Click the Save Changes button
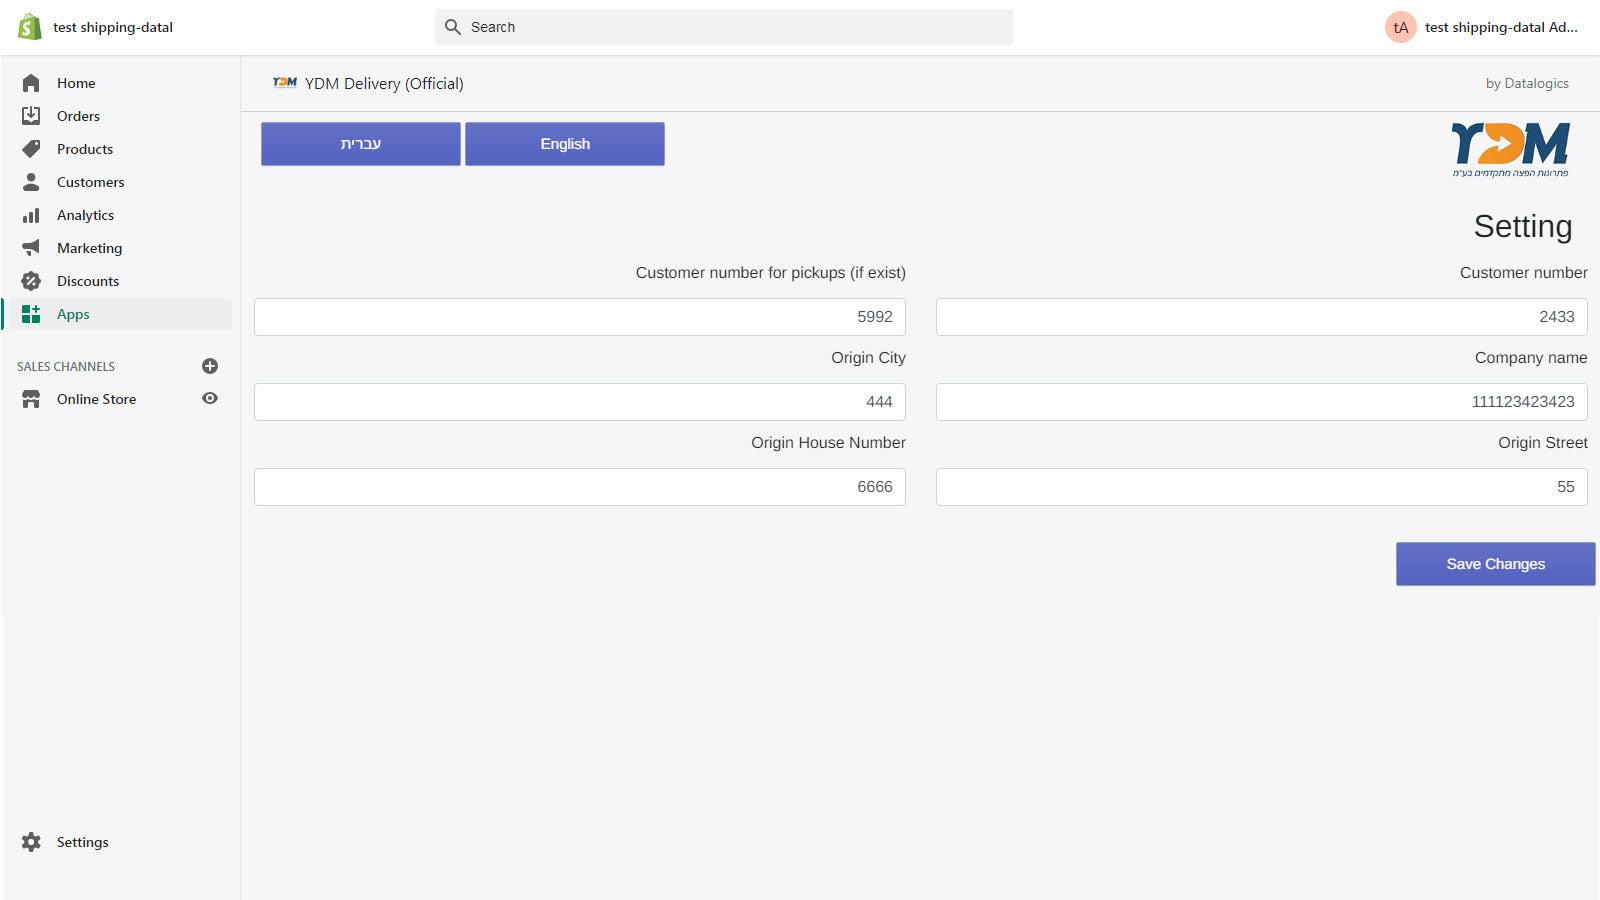Screen dimensions: 1600x900 pyautogui.click(x=1495, y=563)
